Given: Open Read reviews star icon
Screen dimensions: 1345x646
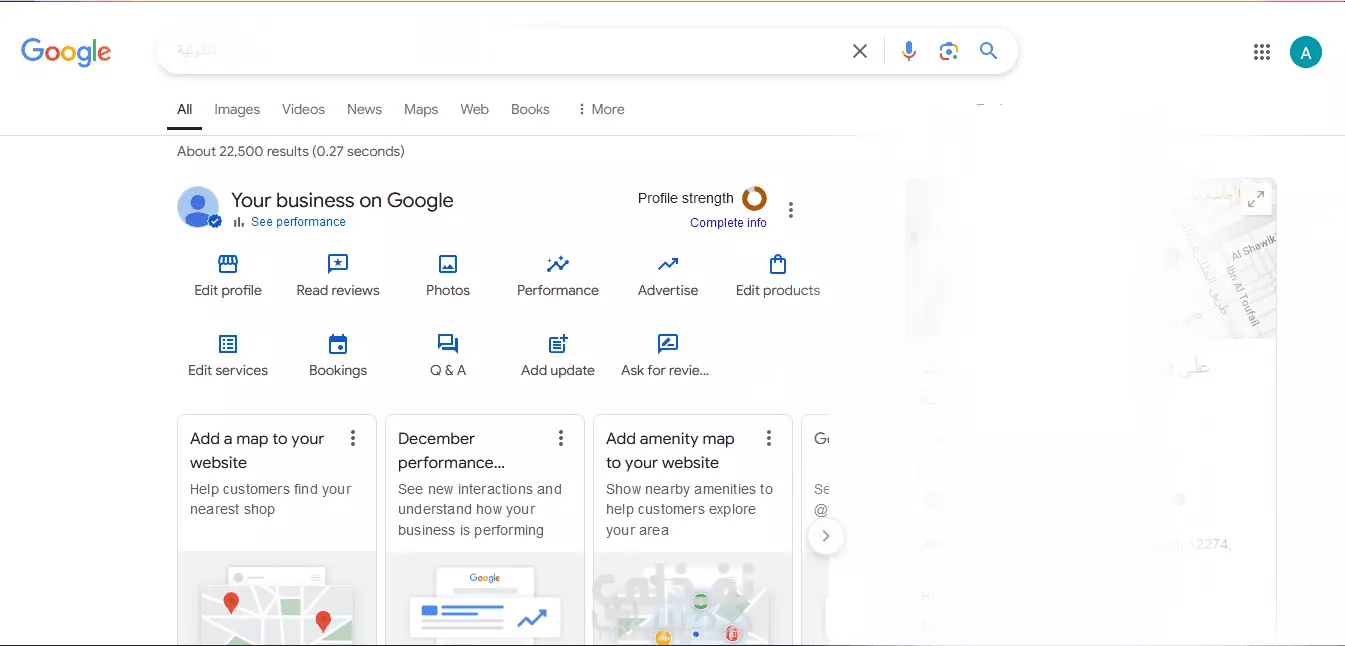Looking at the screenshot, I should click(x=338, y=264).
